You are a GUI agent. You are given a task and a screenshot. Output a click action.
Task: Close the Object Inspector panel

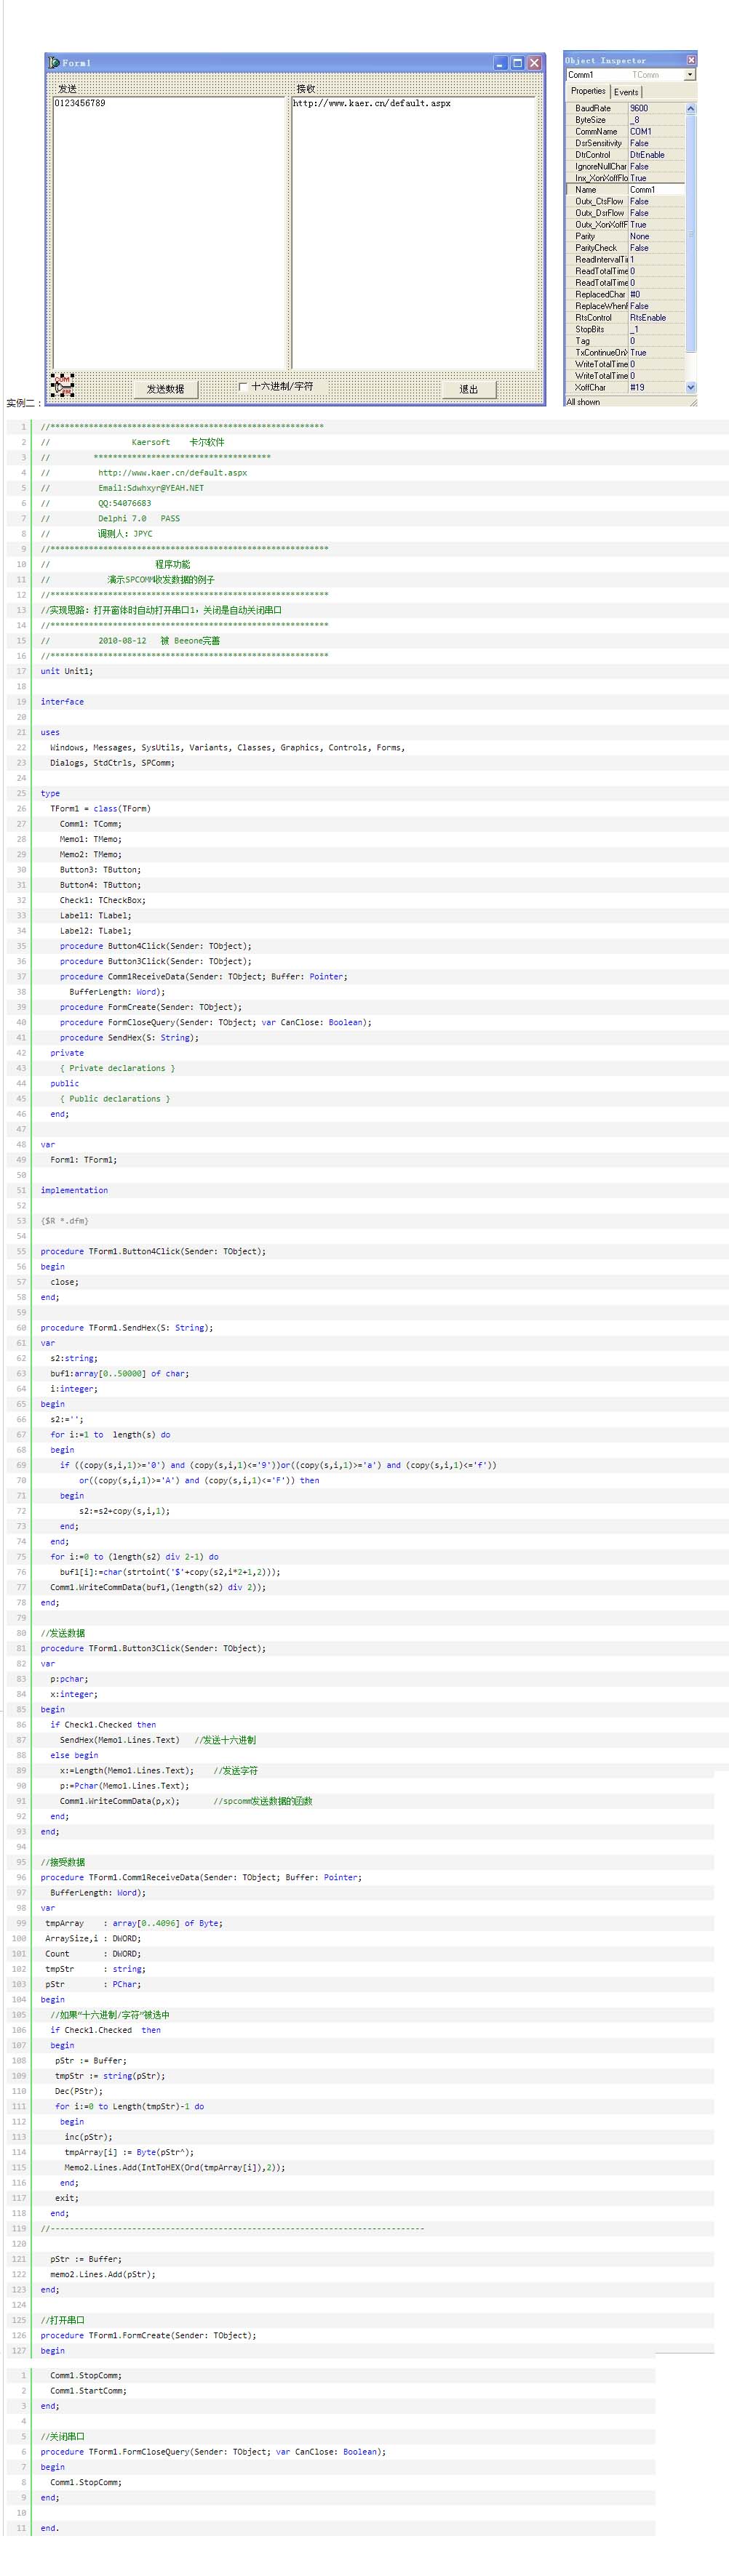coord(690,60)
